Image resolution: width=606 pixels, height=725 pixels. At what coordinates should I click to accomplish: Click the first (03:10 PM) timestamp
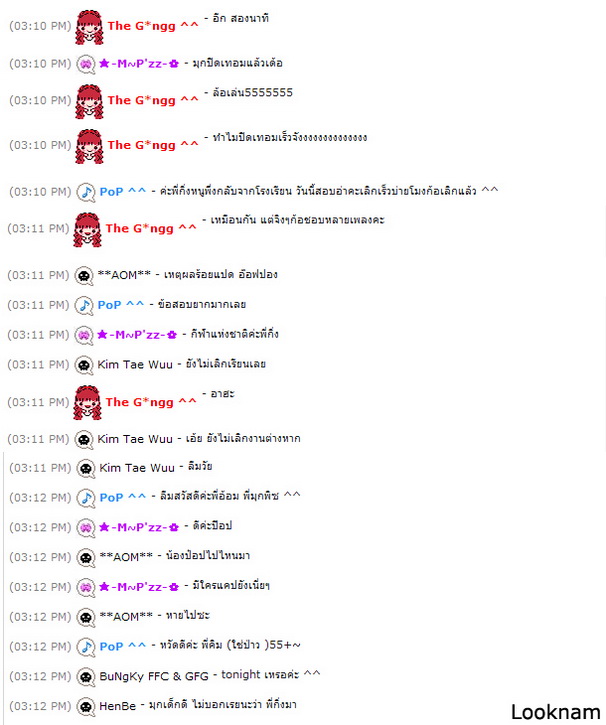coord(40,26)
